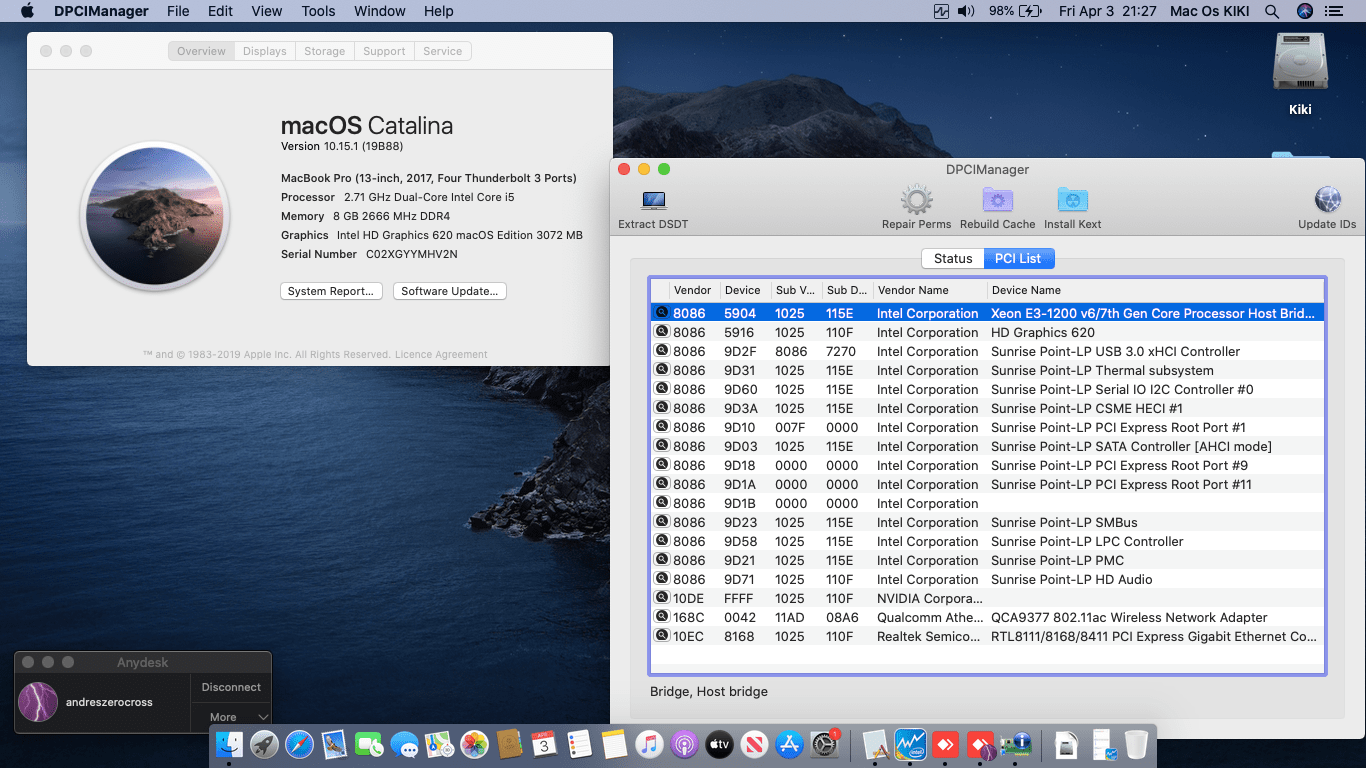1366x768 pixels.
Task: Click the Software Update button
Action: click(449, 291)
